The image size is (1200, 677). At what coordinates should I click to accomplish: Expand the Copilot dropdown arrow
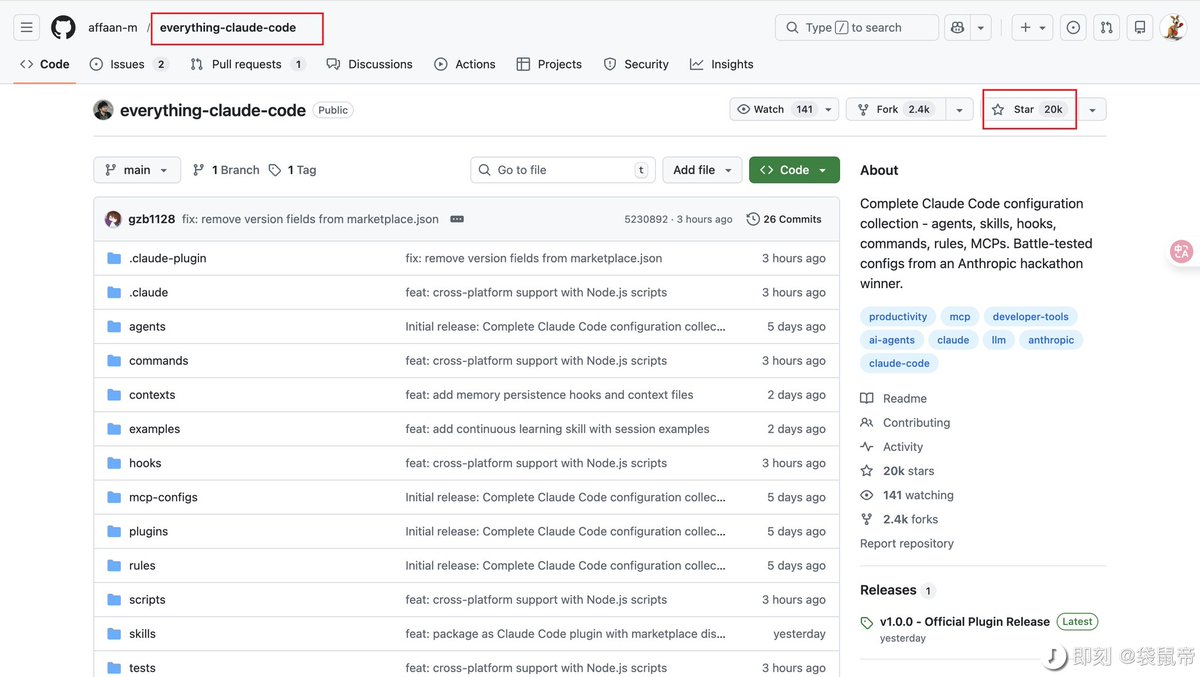point(981,28)
